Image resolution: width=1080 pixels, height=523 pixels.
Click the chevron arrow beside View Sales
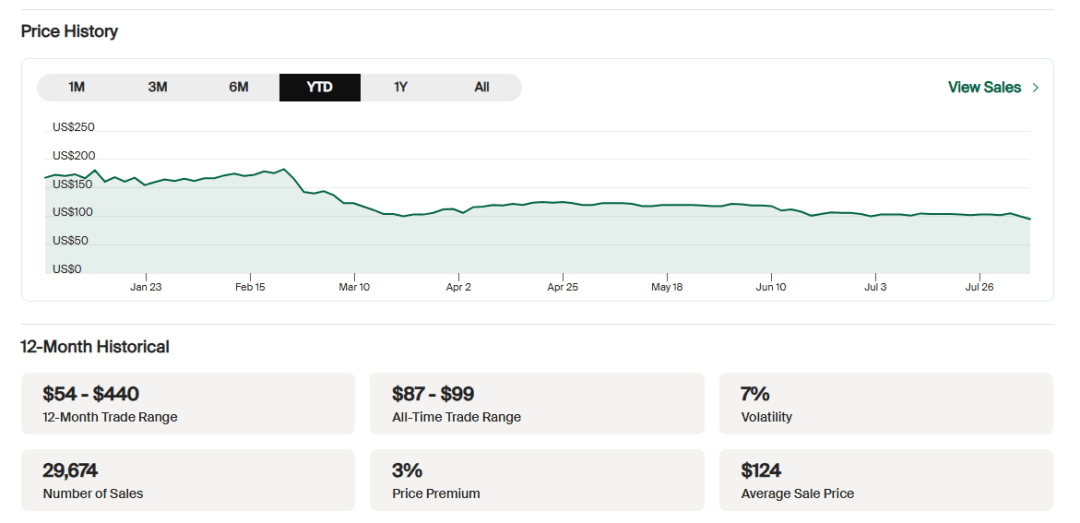tap(1036, 88)
